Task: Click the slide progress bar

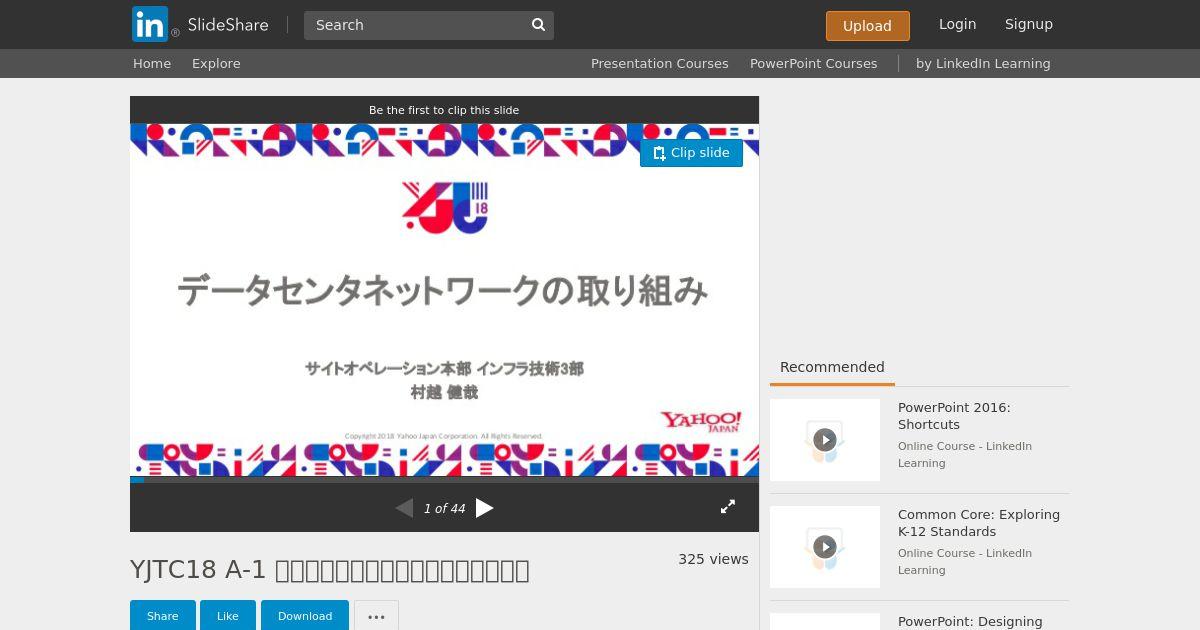Action: pyautogui.click(x=444, y=480)
